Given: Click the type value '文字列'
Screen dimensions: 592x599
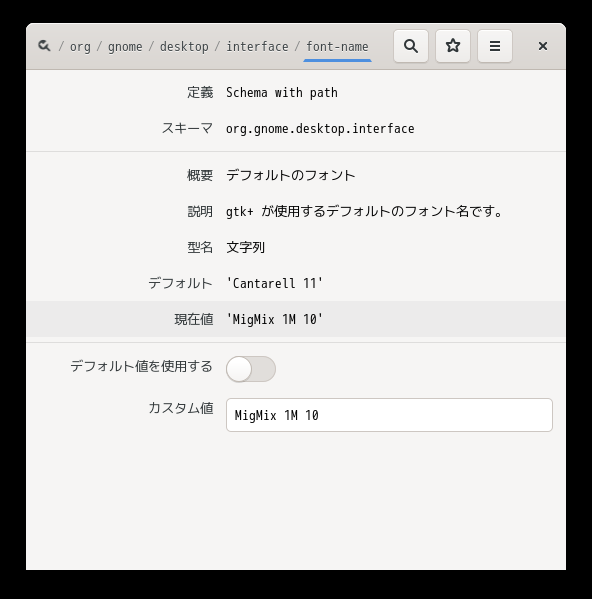Looking at the screenshot, I should point(245,248).
